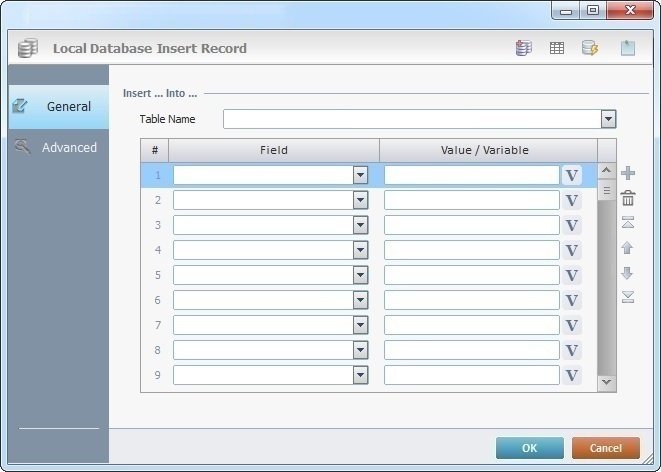
Task: Click the sticky note icon in header
Action: [x=627, y=48]
